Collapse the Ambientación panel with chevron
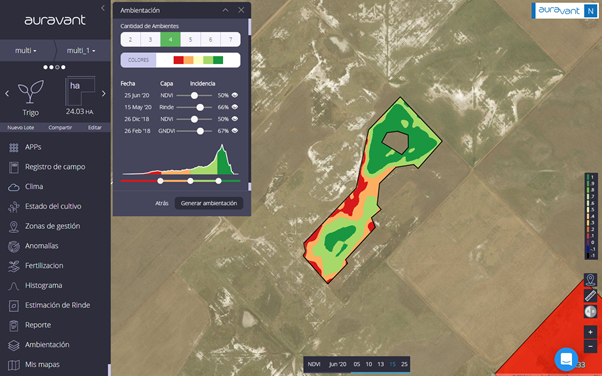This screenshot has height=376, width=602. click(x=225, y=10)
